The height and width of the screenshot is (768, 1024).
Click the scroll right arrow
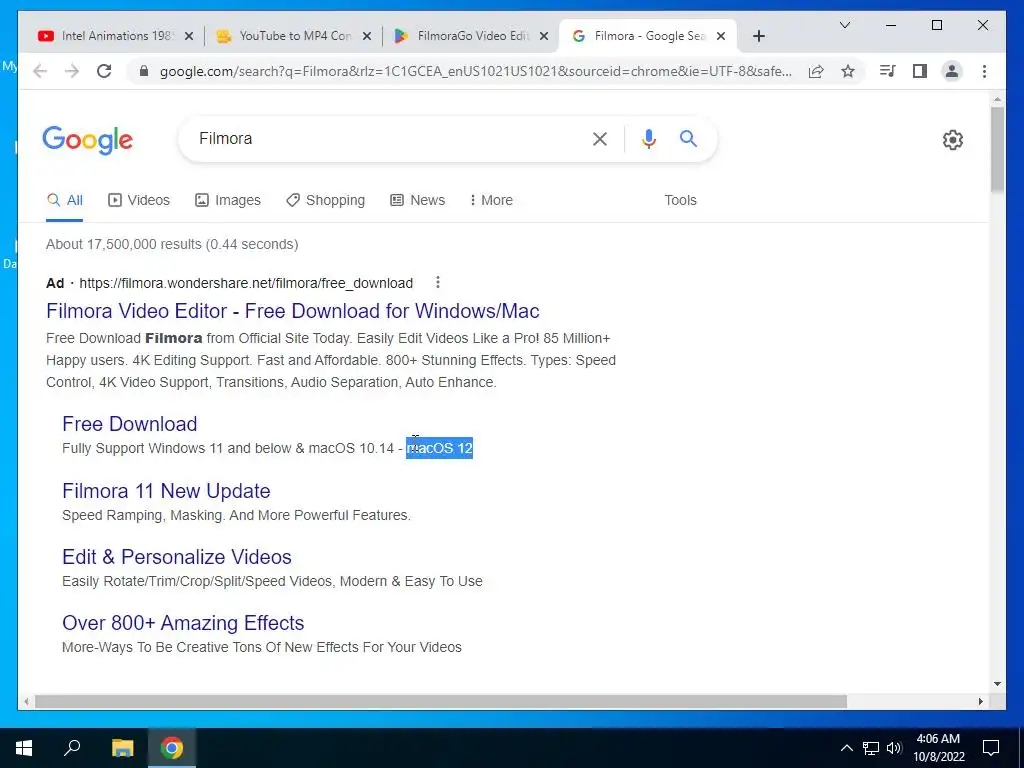pos(981,701)
